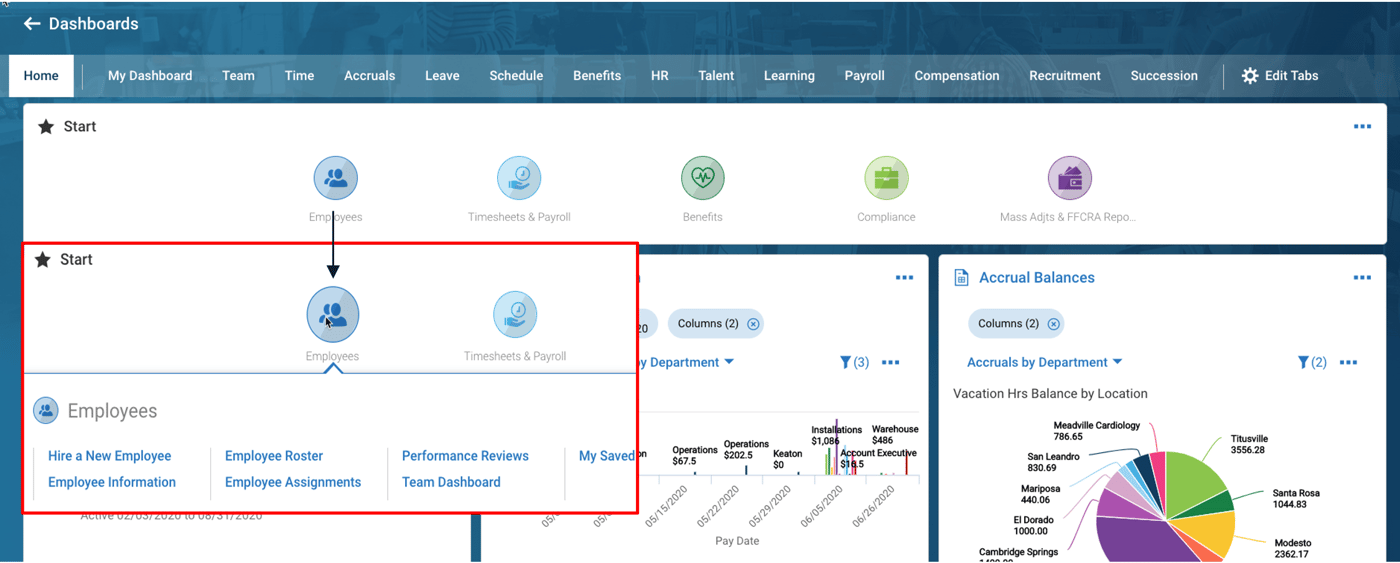
Task: Open the Leave tab
Action: 442,76
